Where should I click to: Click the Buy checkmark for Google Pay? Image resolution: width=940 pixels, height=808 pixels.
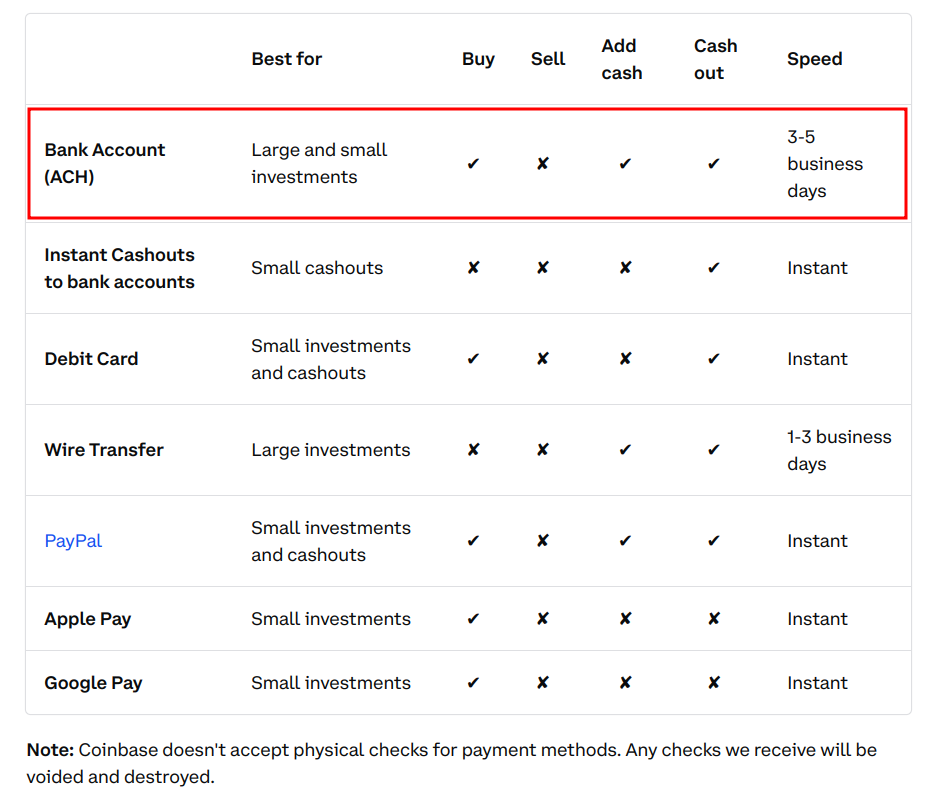pyautogui.click(x=473, y=683)
